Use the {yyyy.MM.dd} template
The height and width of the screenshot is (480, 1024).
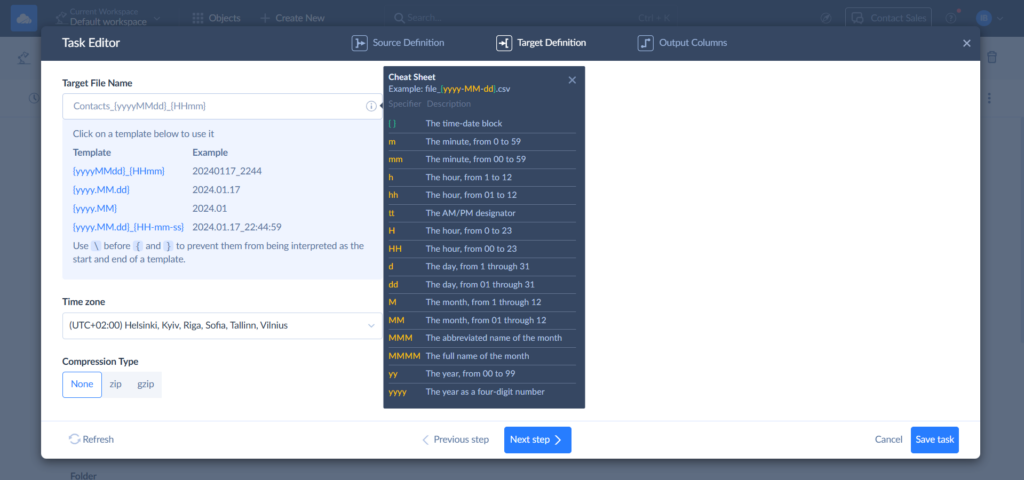pyautogui.click(x=101, y=189)
